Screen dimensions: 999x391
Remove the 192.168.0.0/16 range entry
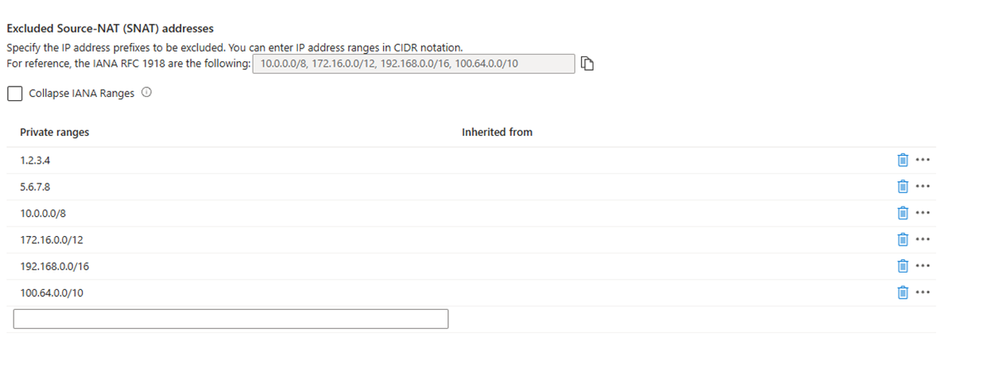[902, 266]
